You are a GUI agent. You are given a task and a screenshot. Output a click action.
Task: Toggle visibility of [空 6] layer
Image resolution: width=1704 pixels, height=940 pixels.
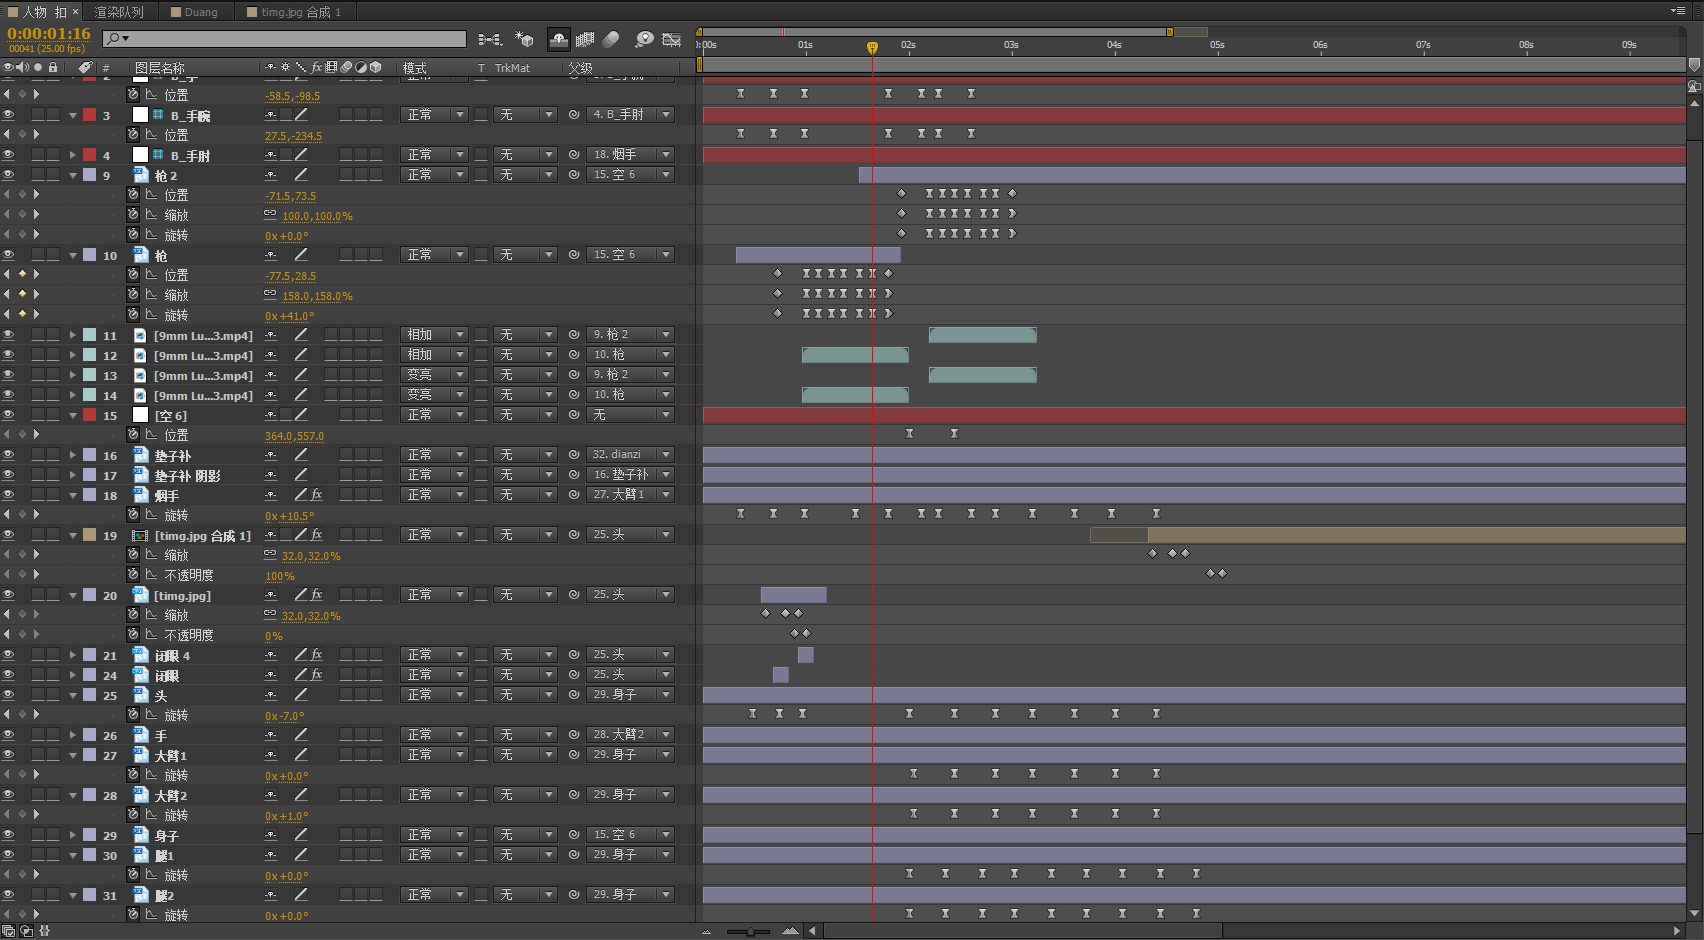(x=8, y=415)
